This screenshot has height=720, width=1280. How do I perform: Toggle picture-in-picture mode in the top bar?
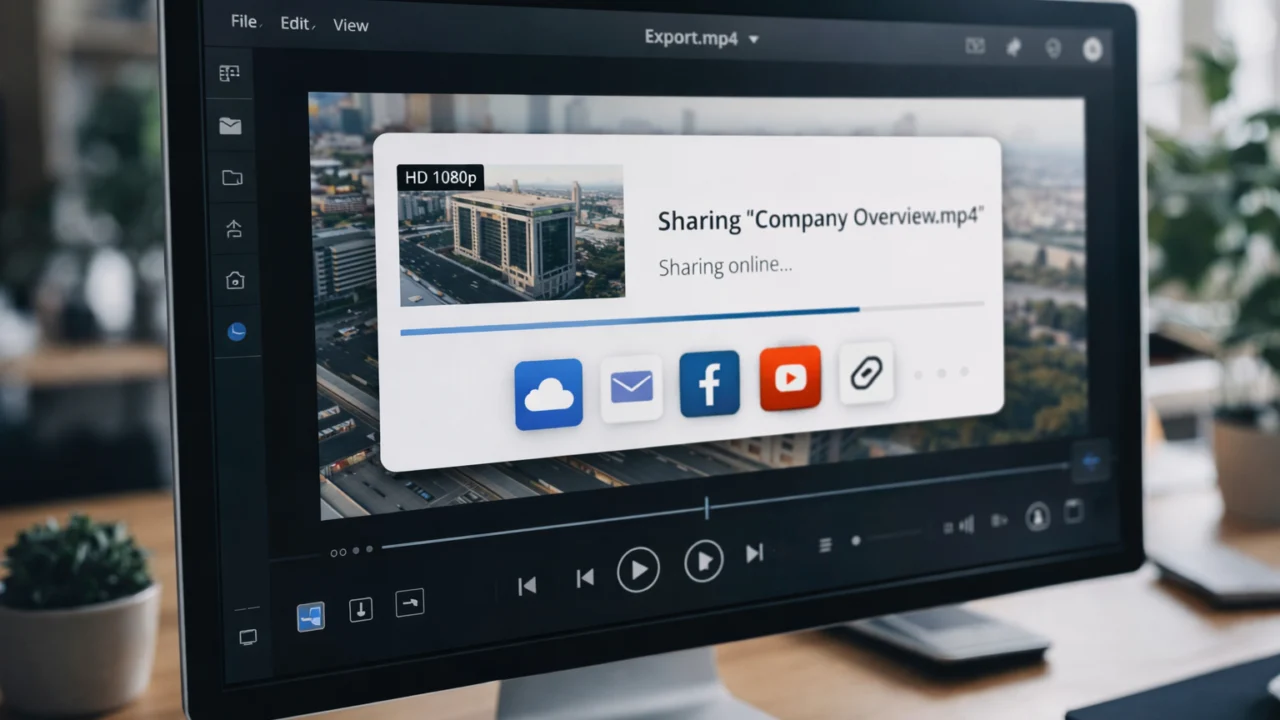pos(975,46)
